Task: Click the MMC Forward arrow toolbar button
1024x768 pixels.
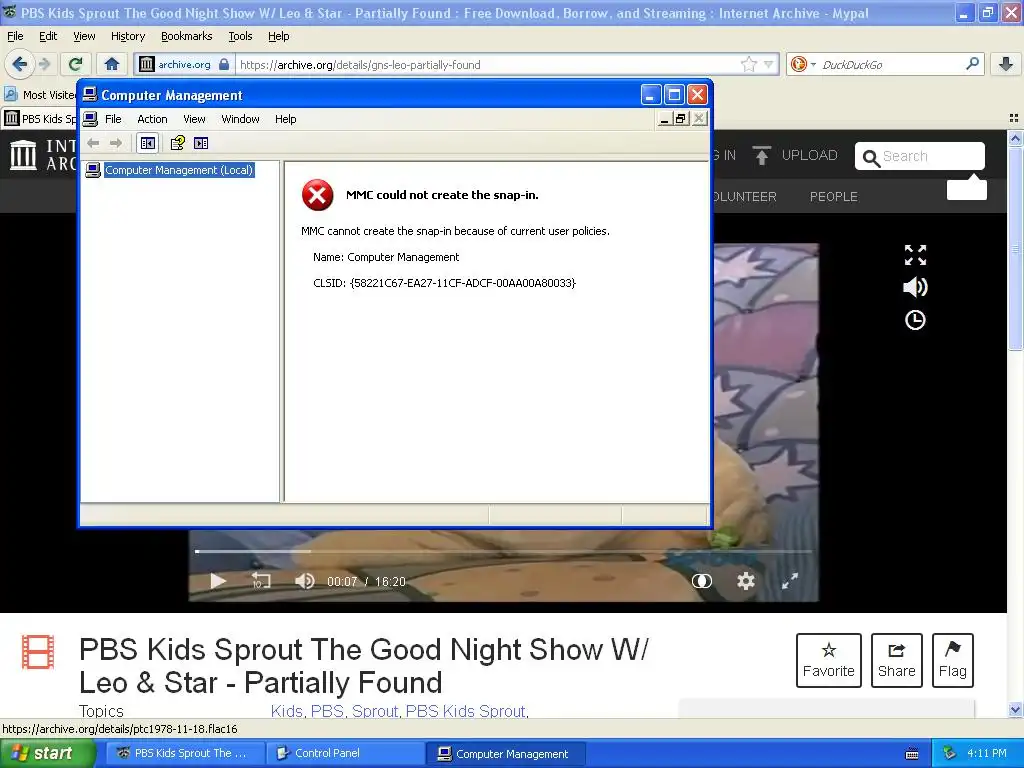Action: click(x=116, y=143)
